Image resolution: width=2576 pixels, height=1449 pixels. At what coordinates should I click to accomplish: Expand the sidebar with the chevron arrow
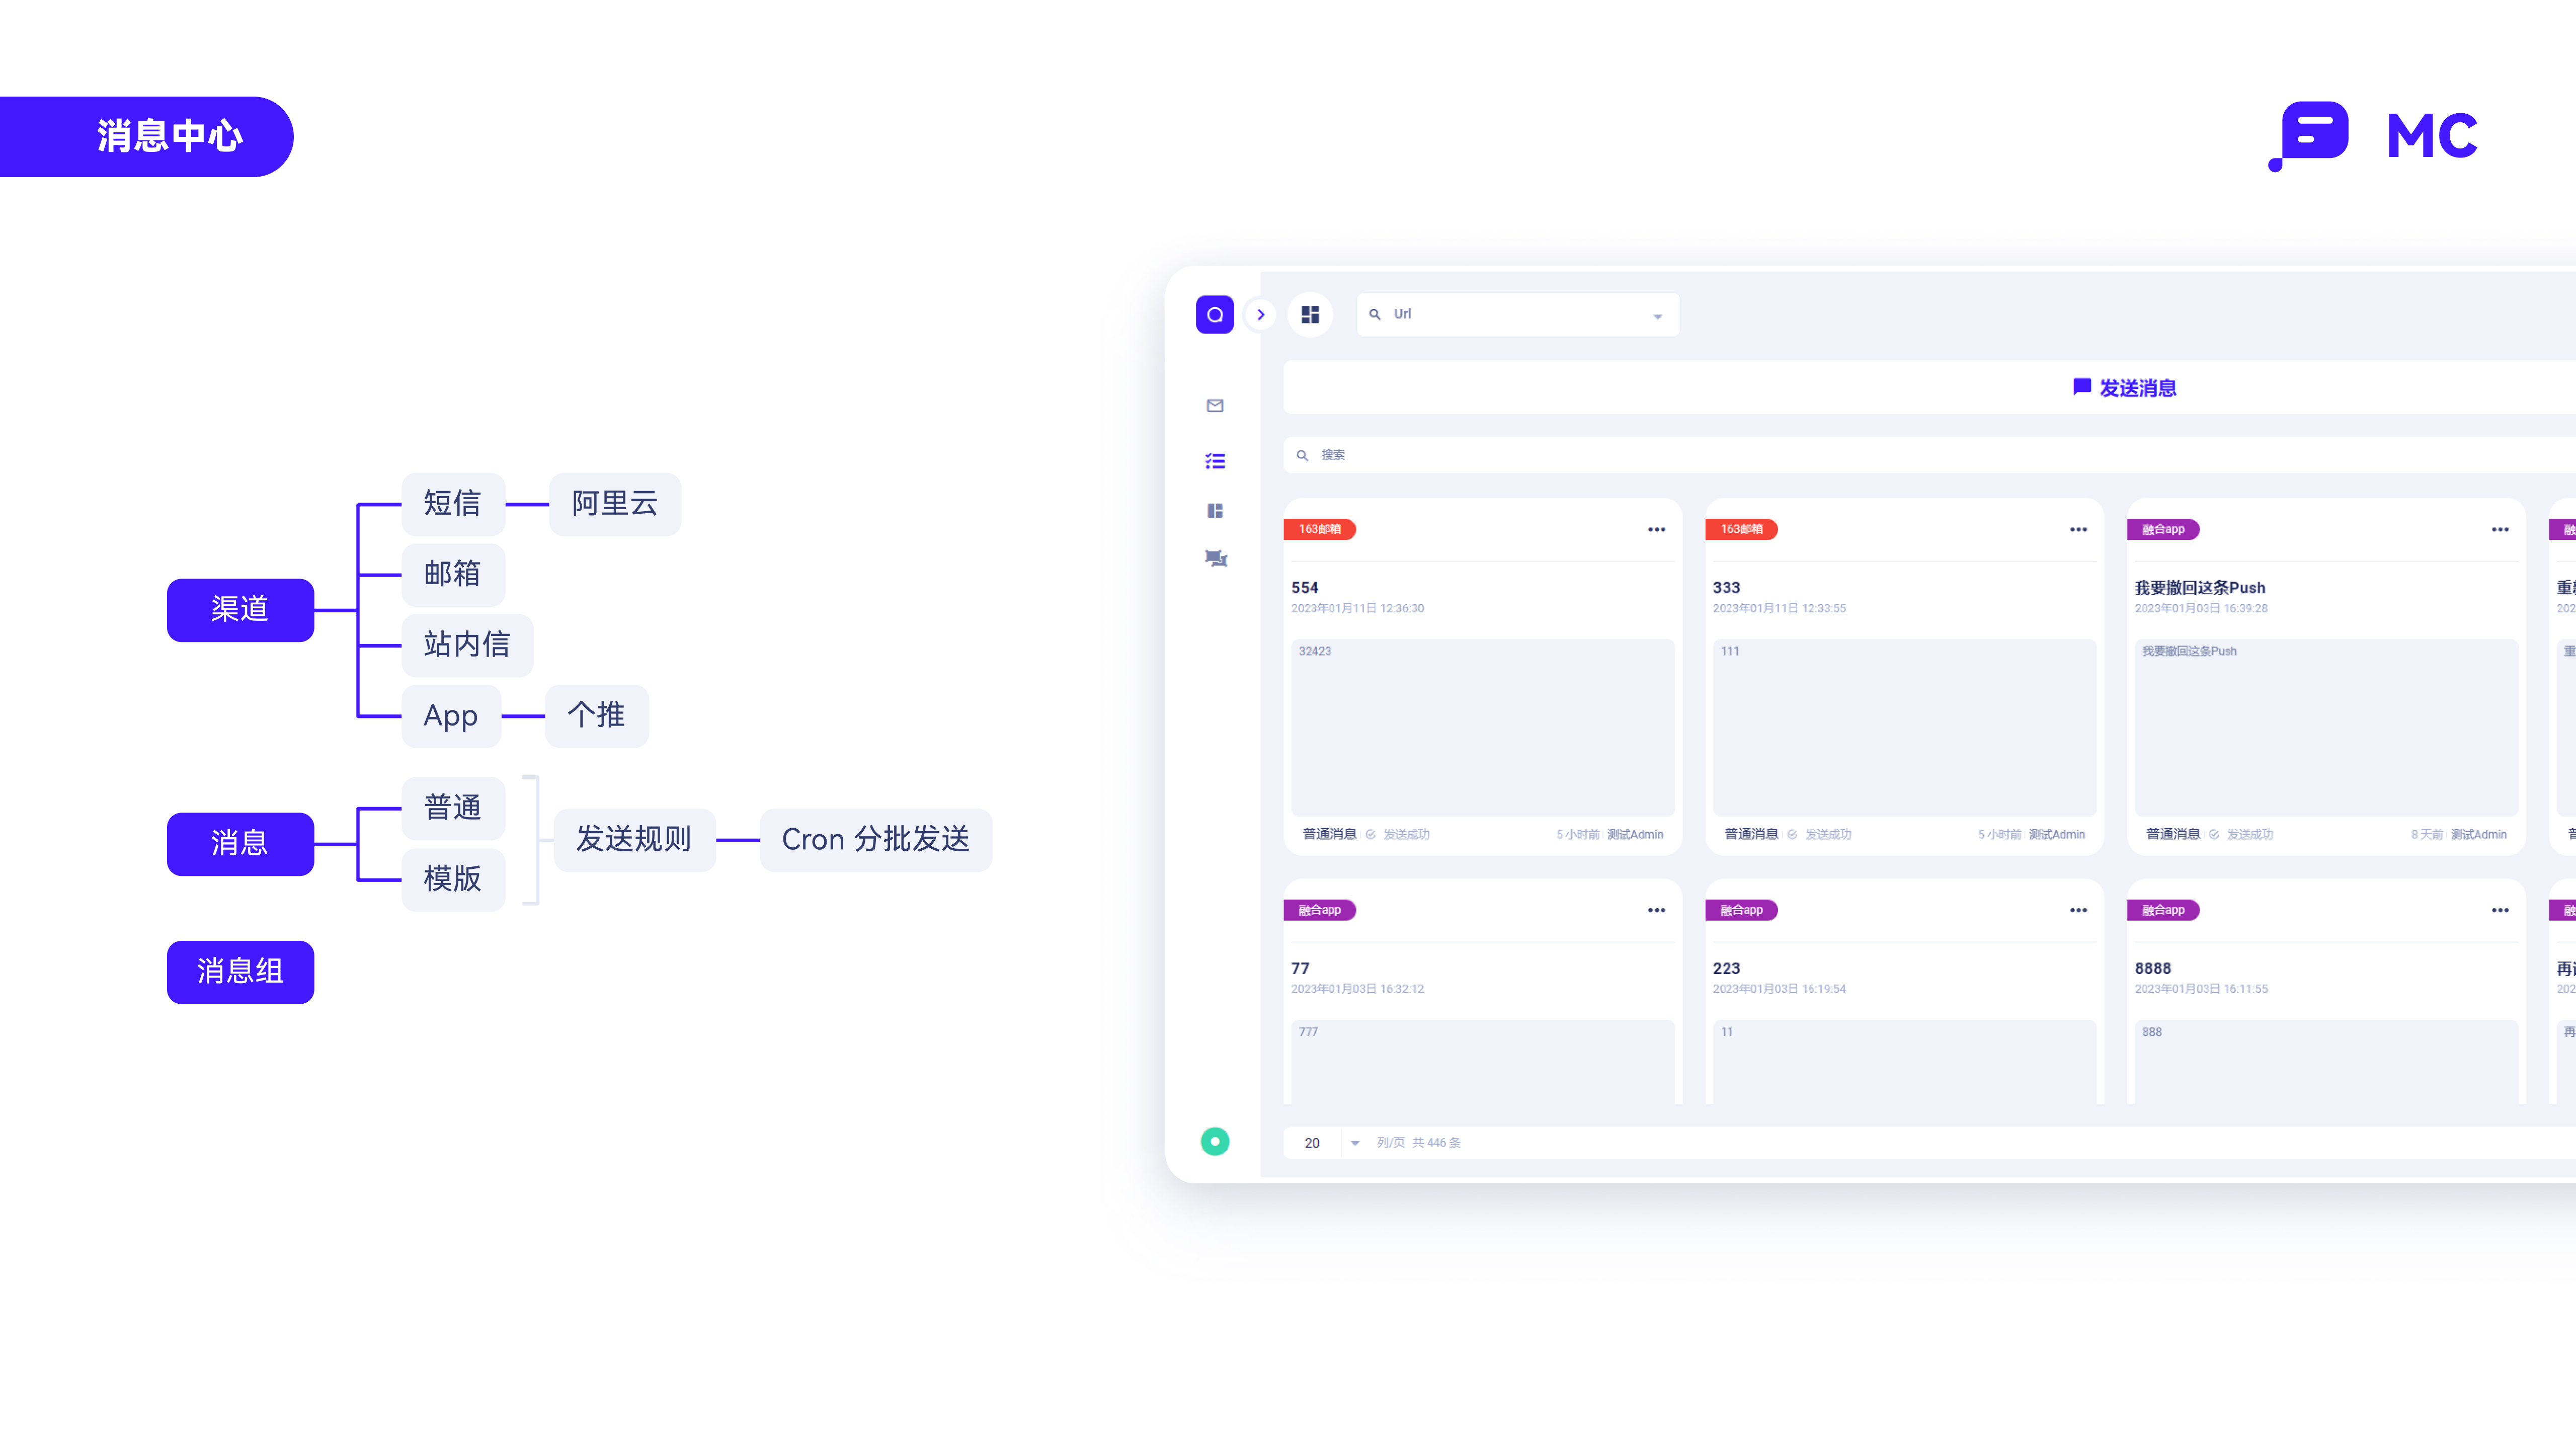(1261, 314)
